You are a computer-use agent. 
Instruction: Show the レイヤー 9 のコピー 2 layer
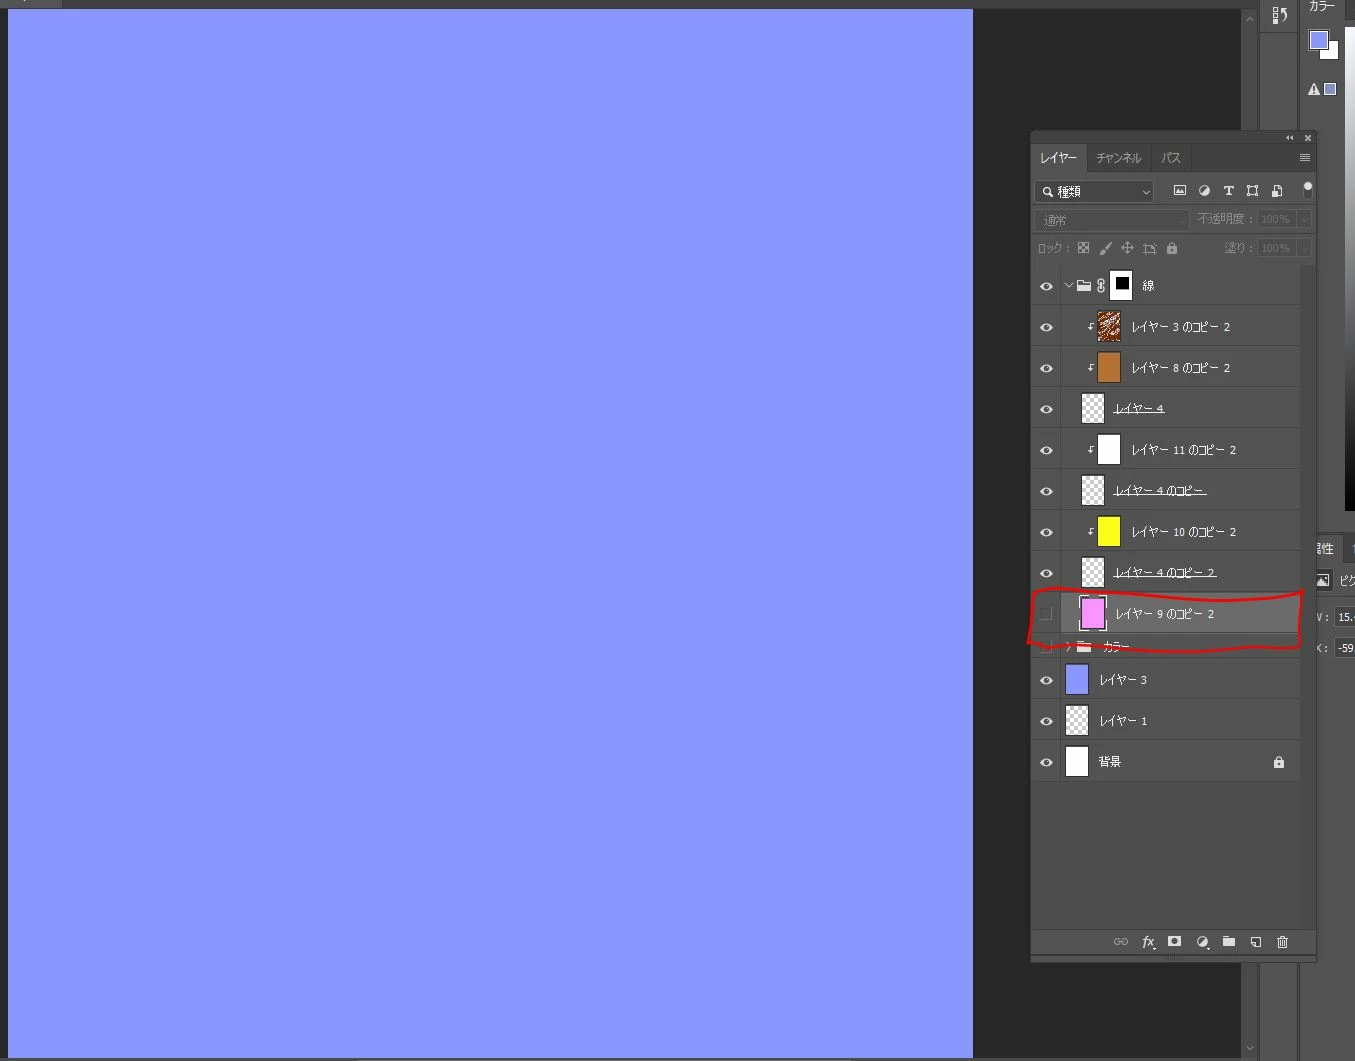pos(1046,614)
